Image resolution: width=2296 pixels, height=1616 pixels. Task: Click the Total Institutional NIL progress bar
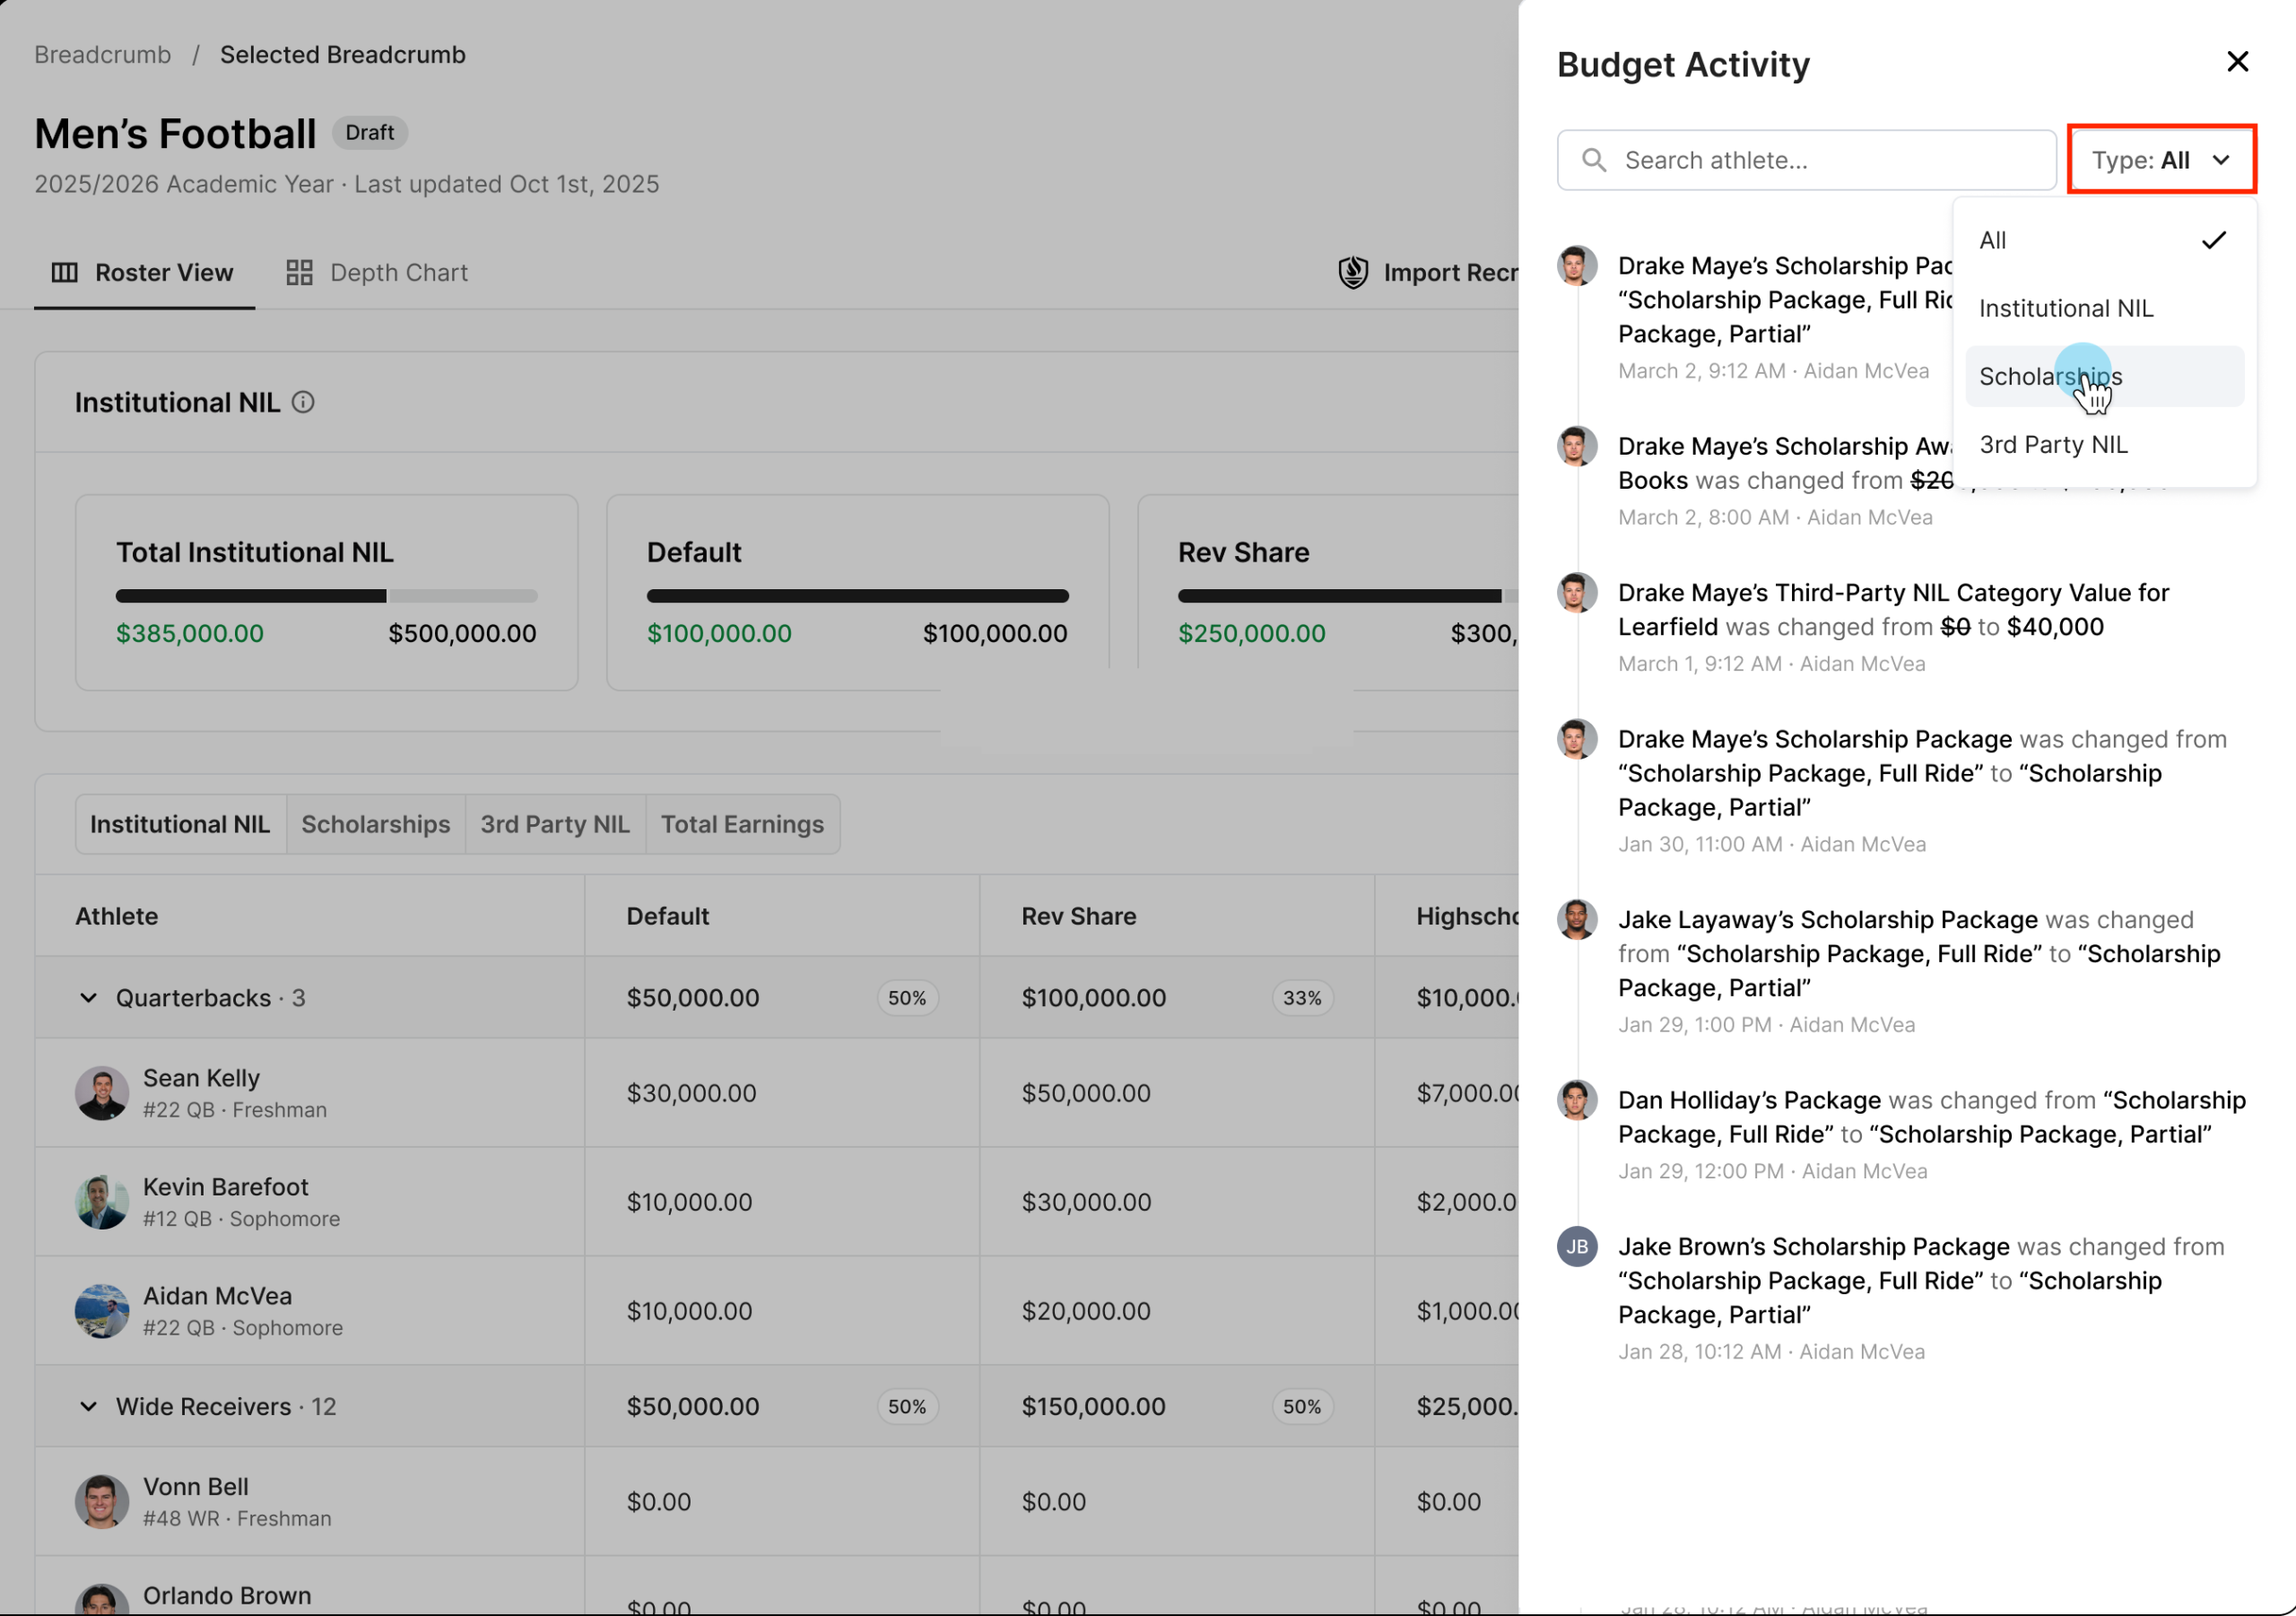click(326, 595)
